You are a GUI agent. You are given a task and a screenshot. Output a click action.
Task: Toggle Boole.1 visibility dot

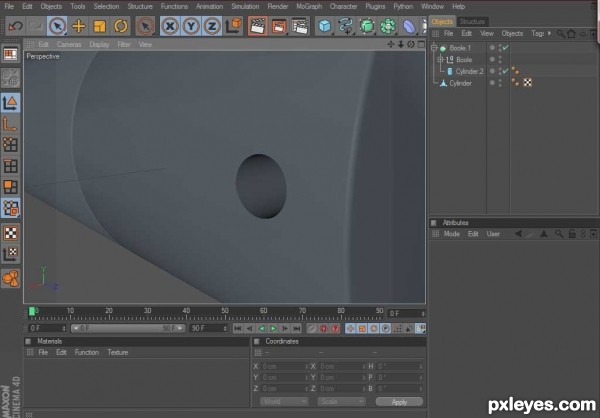click(x=492, y=48)
